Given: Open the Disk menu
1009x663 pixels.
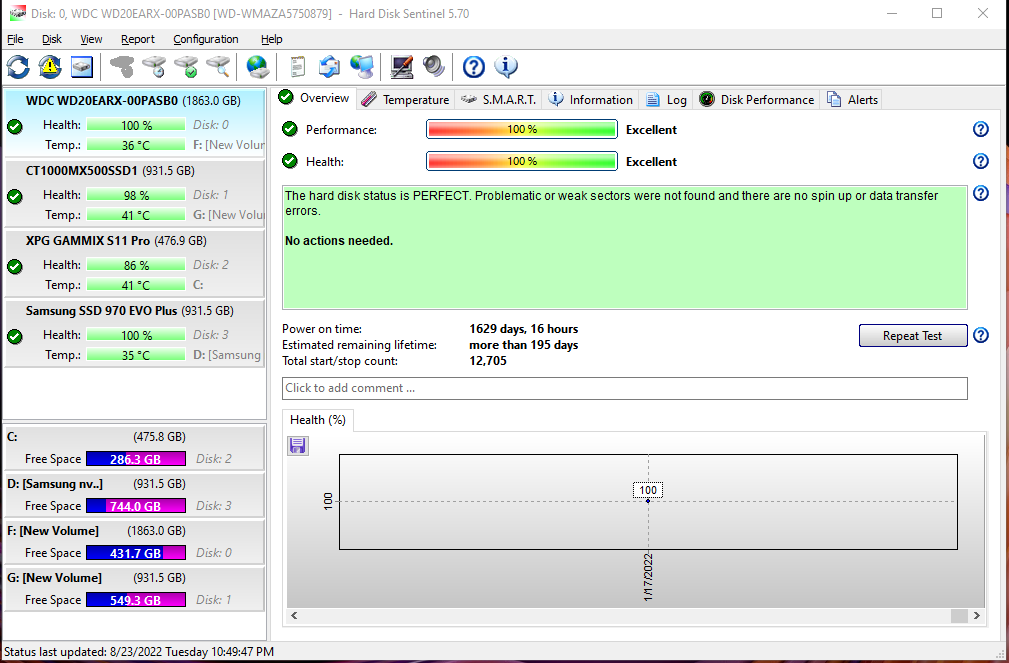Looking at the screenshot, I should pos(51,39).
